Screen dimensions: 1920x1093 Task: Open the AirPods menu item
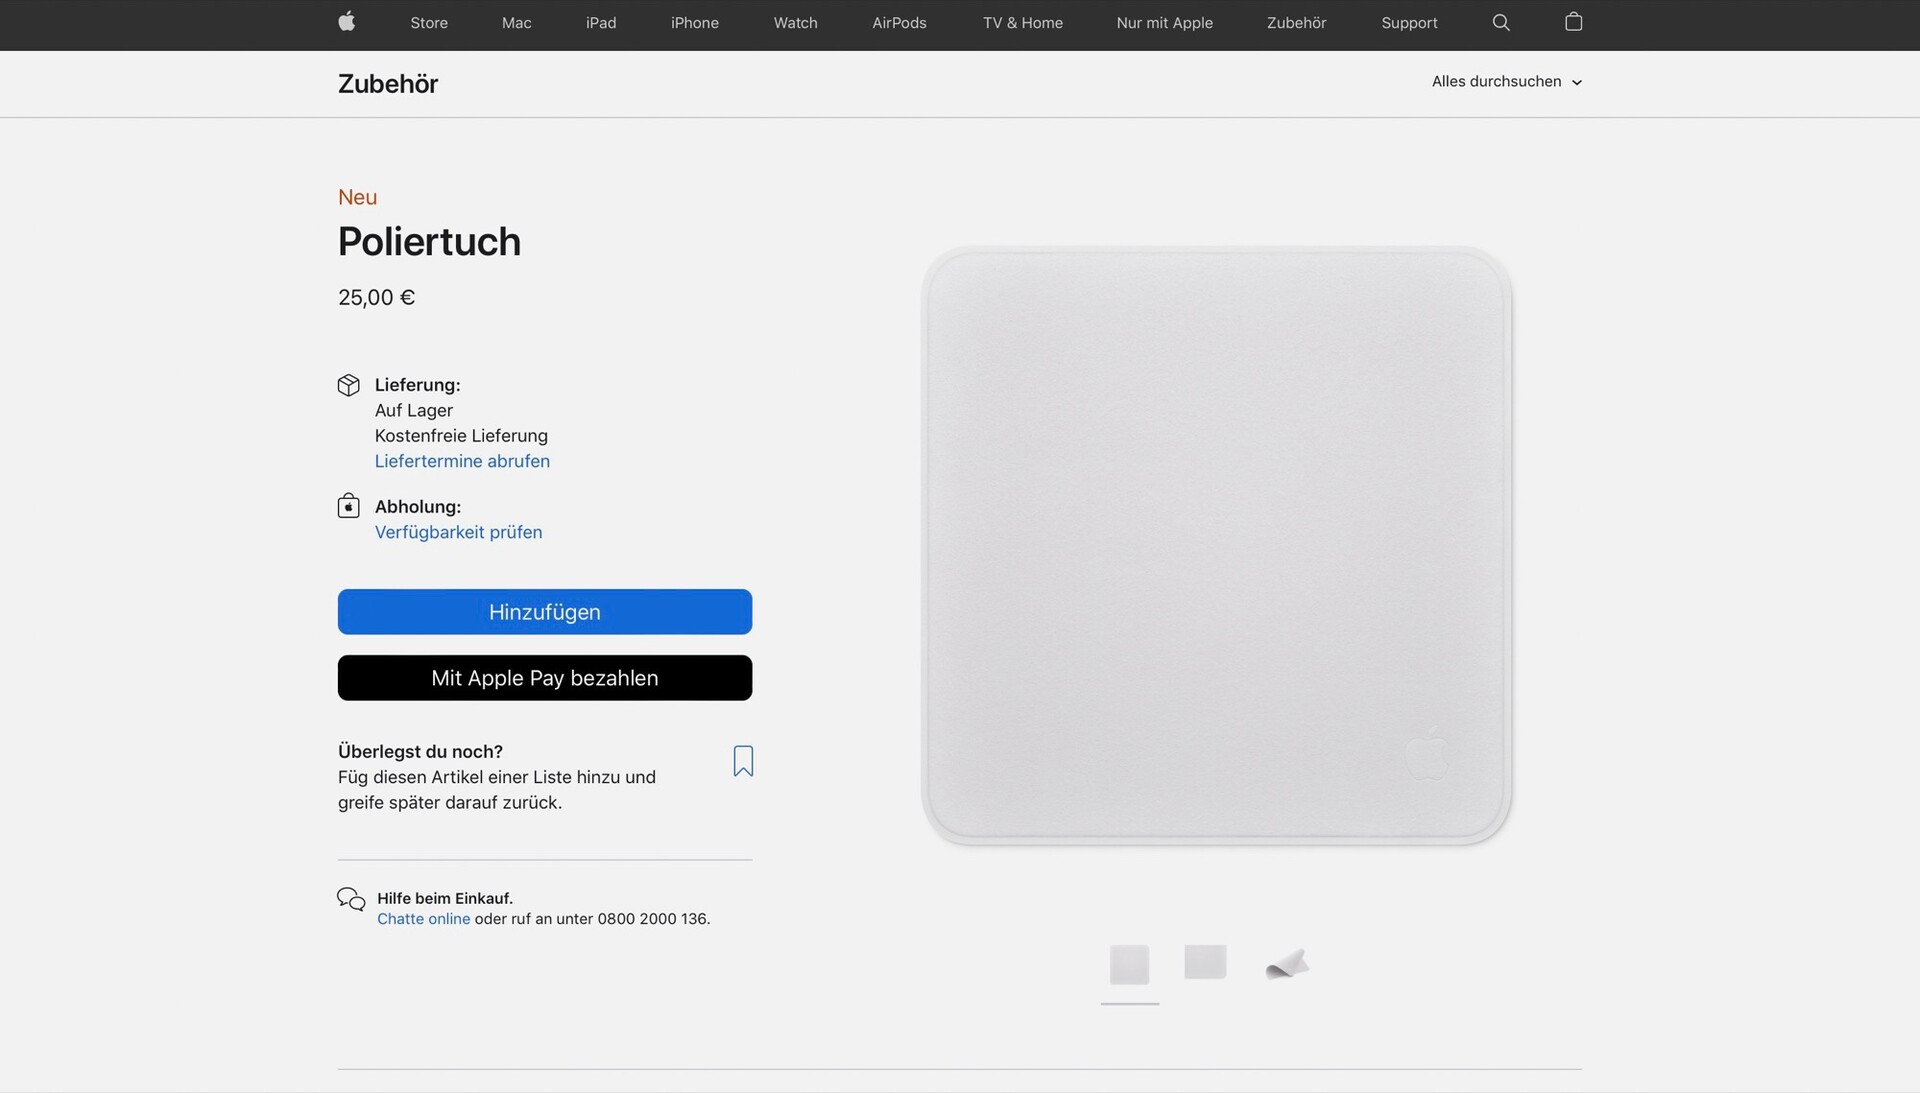tap(899, 22)
